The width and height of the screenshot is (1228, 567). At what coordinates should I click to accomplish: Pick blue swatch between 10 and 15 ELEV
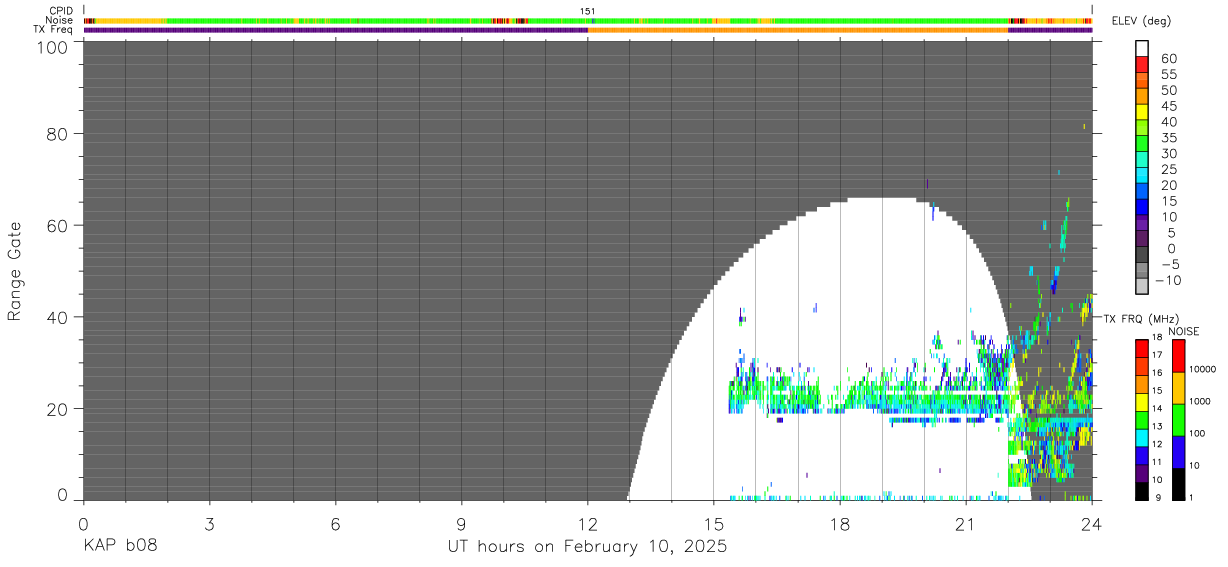coord(1142,208)
